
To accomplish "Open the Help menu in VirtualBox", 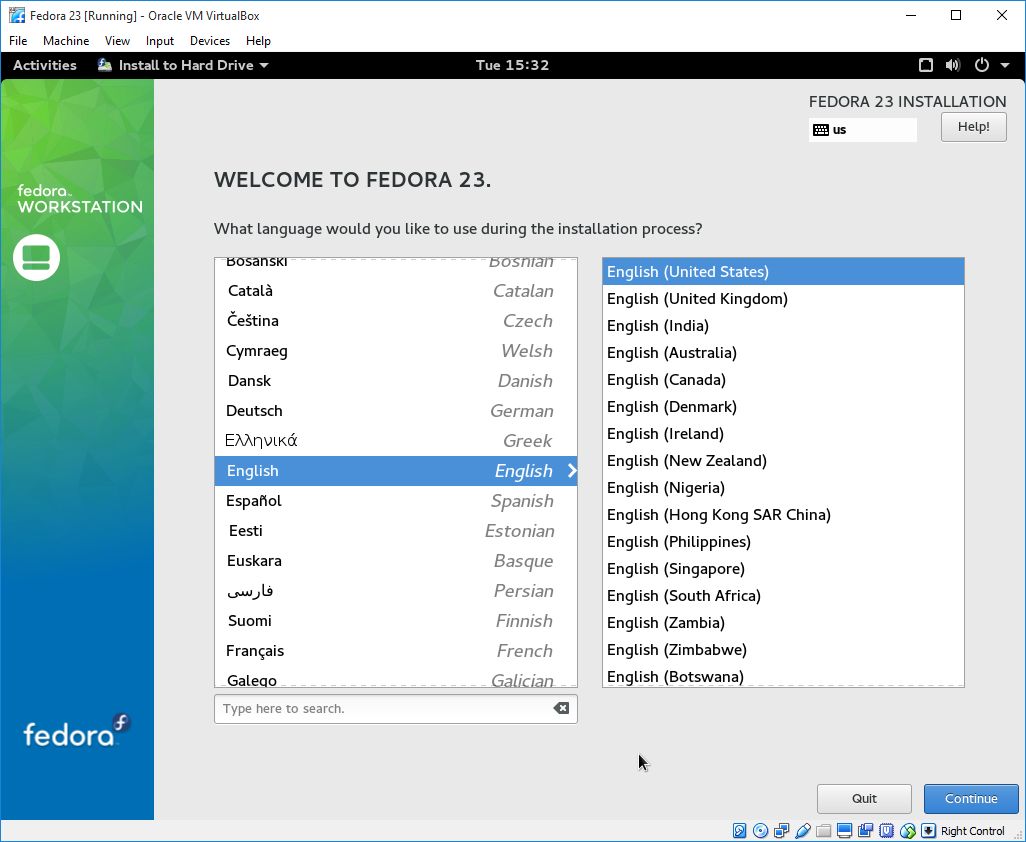I will click(258, 41).
